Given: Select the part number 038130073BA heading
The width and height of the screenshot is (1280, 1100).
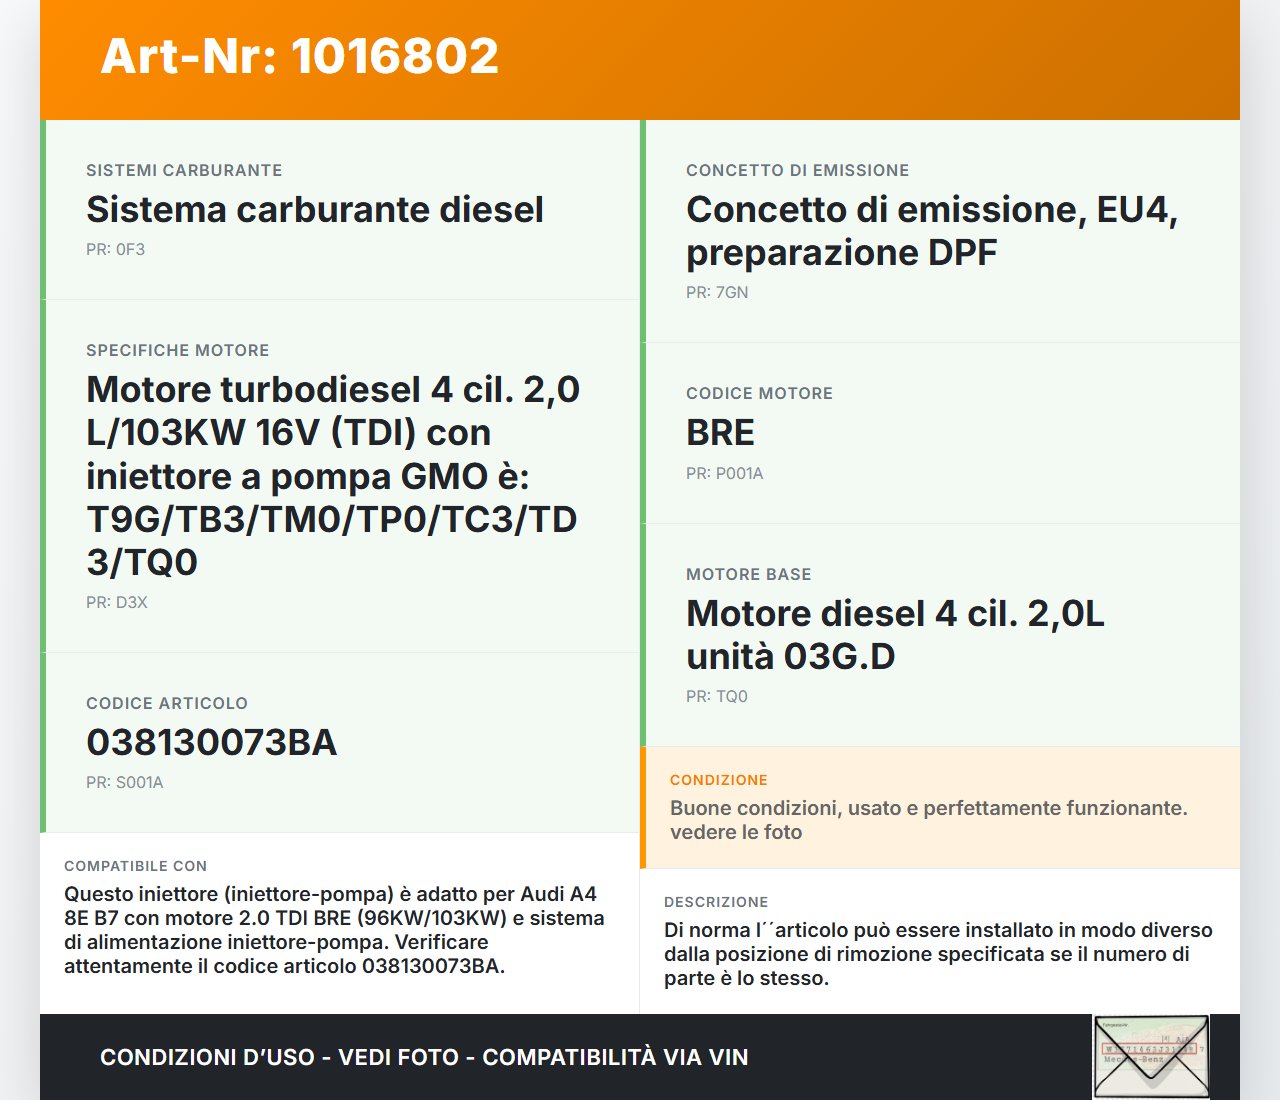Looking at the screenshot, I should pyautogui.click(x=211, y=743).
